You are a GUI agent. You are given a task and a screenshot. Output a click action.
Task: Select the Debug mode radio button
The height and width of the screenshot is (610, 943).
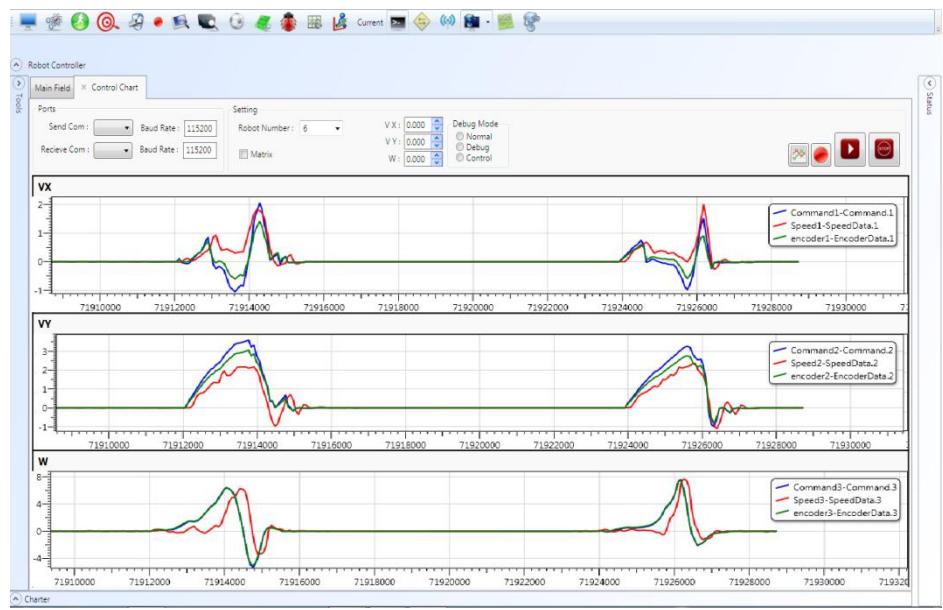click(x=460, y=147)
